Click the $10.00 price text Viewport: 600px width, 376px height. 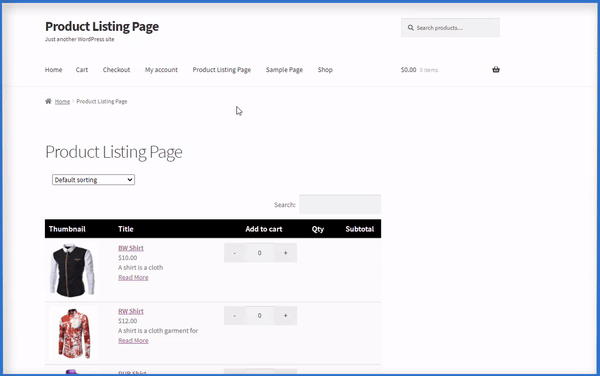pyautogui.click(x=127, y=258)
